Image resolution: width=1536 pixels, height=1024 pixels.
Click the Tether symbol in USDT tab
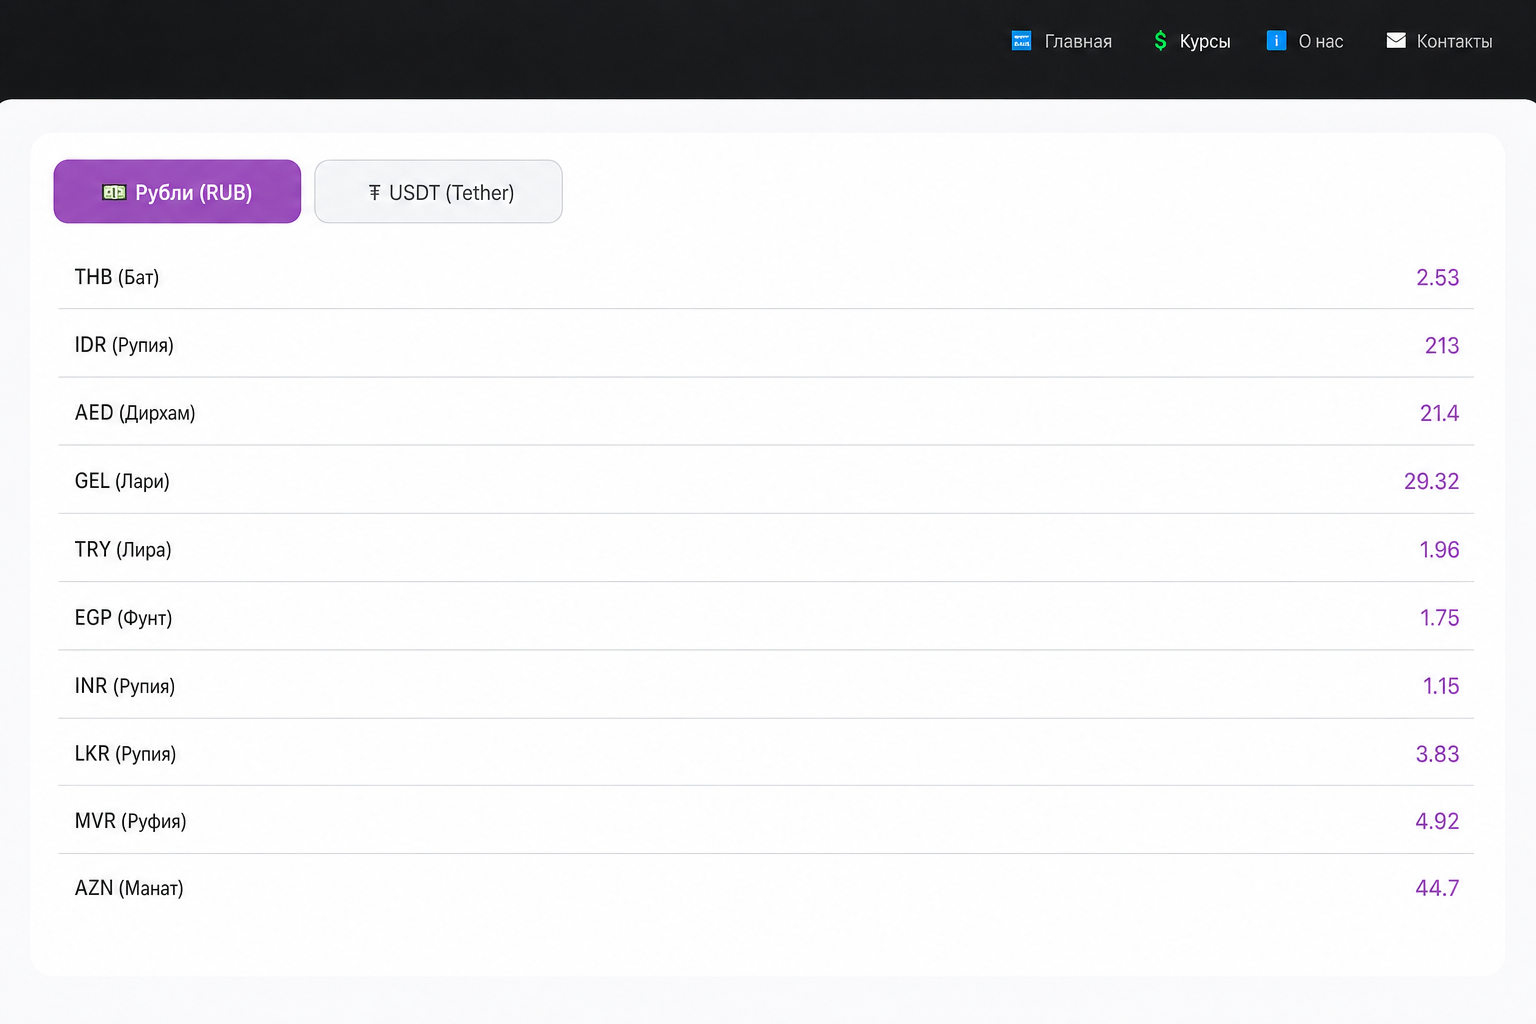[375, 192]
